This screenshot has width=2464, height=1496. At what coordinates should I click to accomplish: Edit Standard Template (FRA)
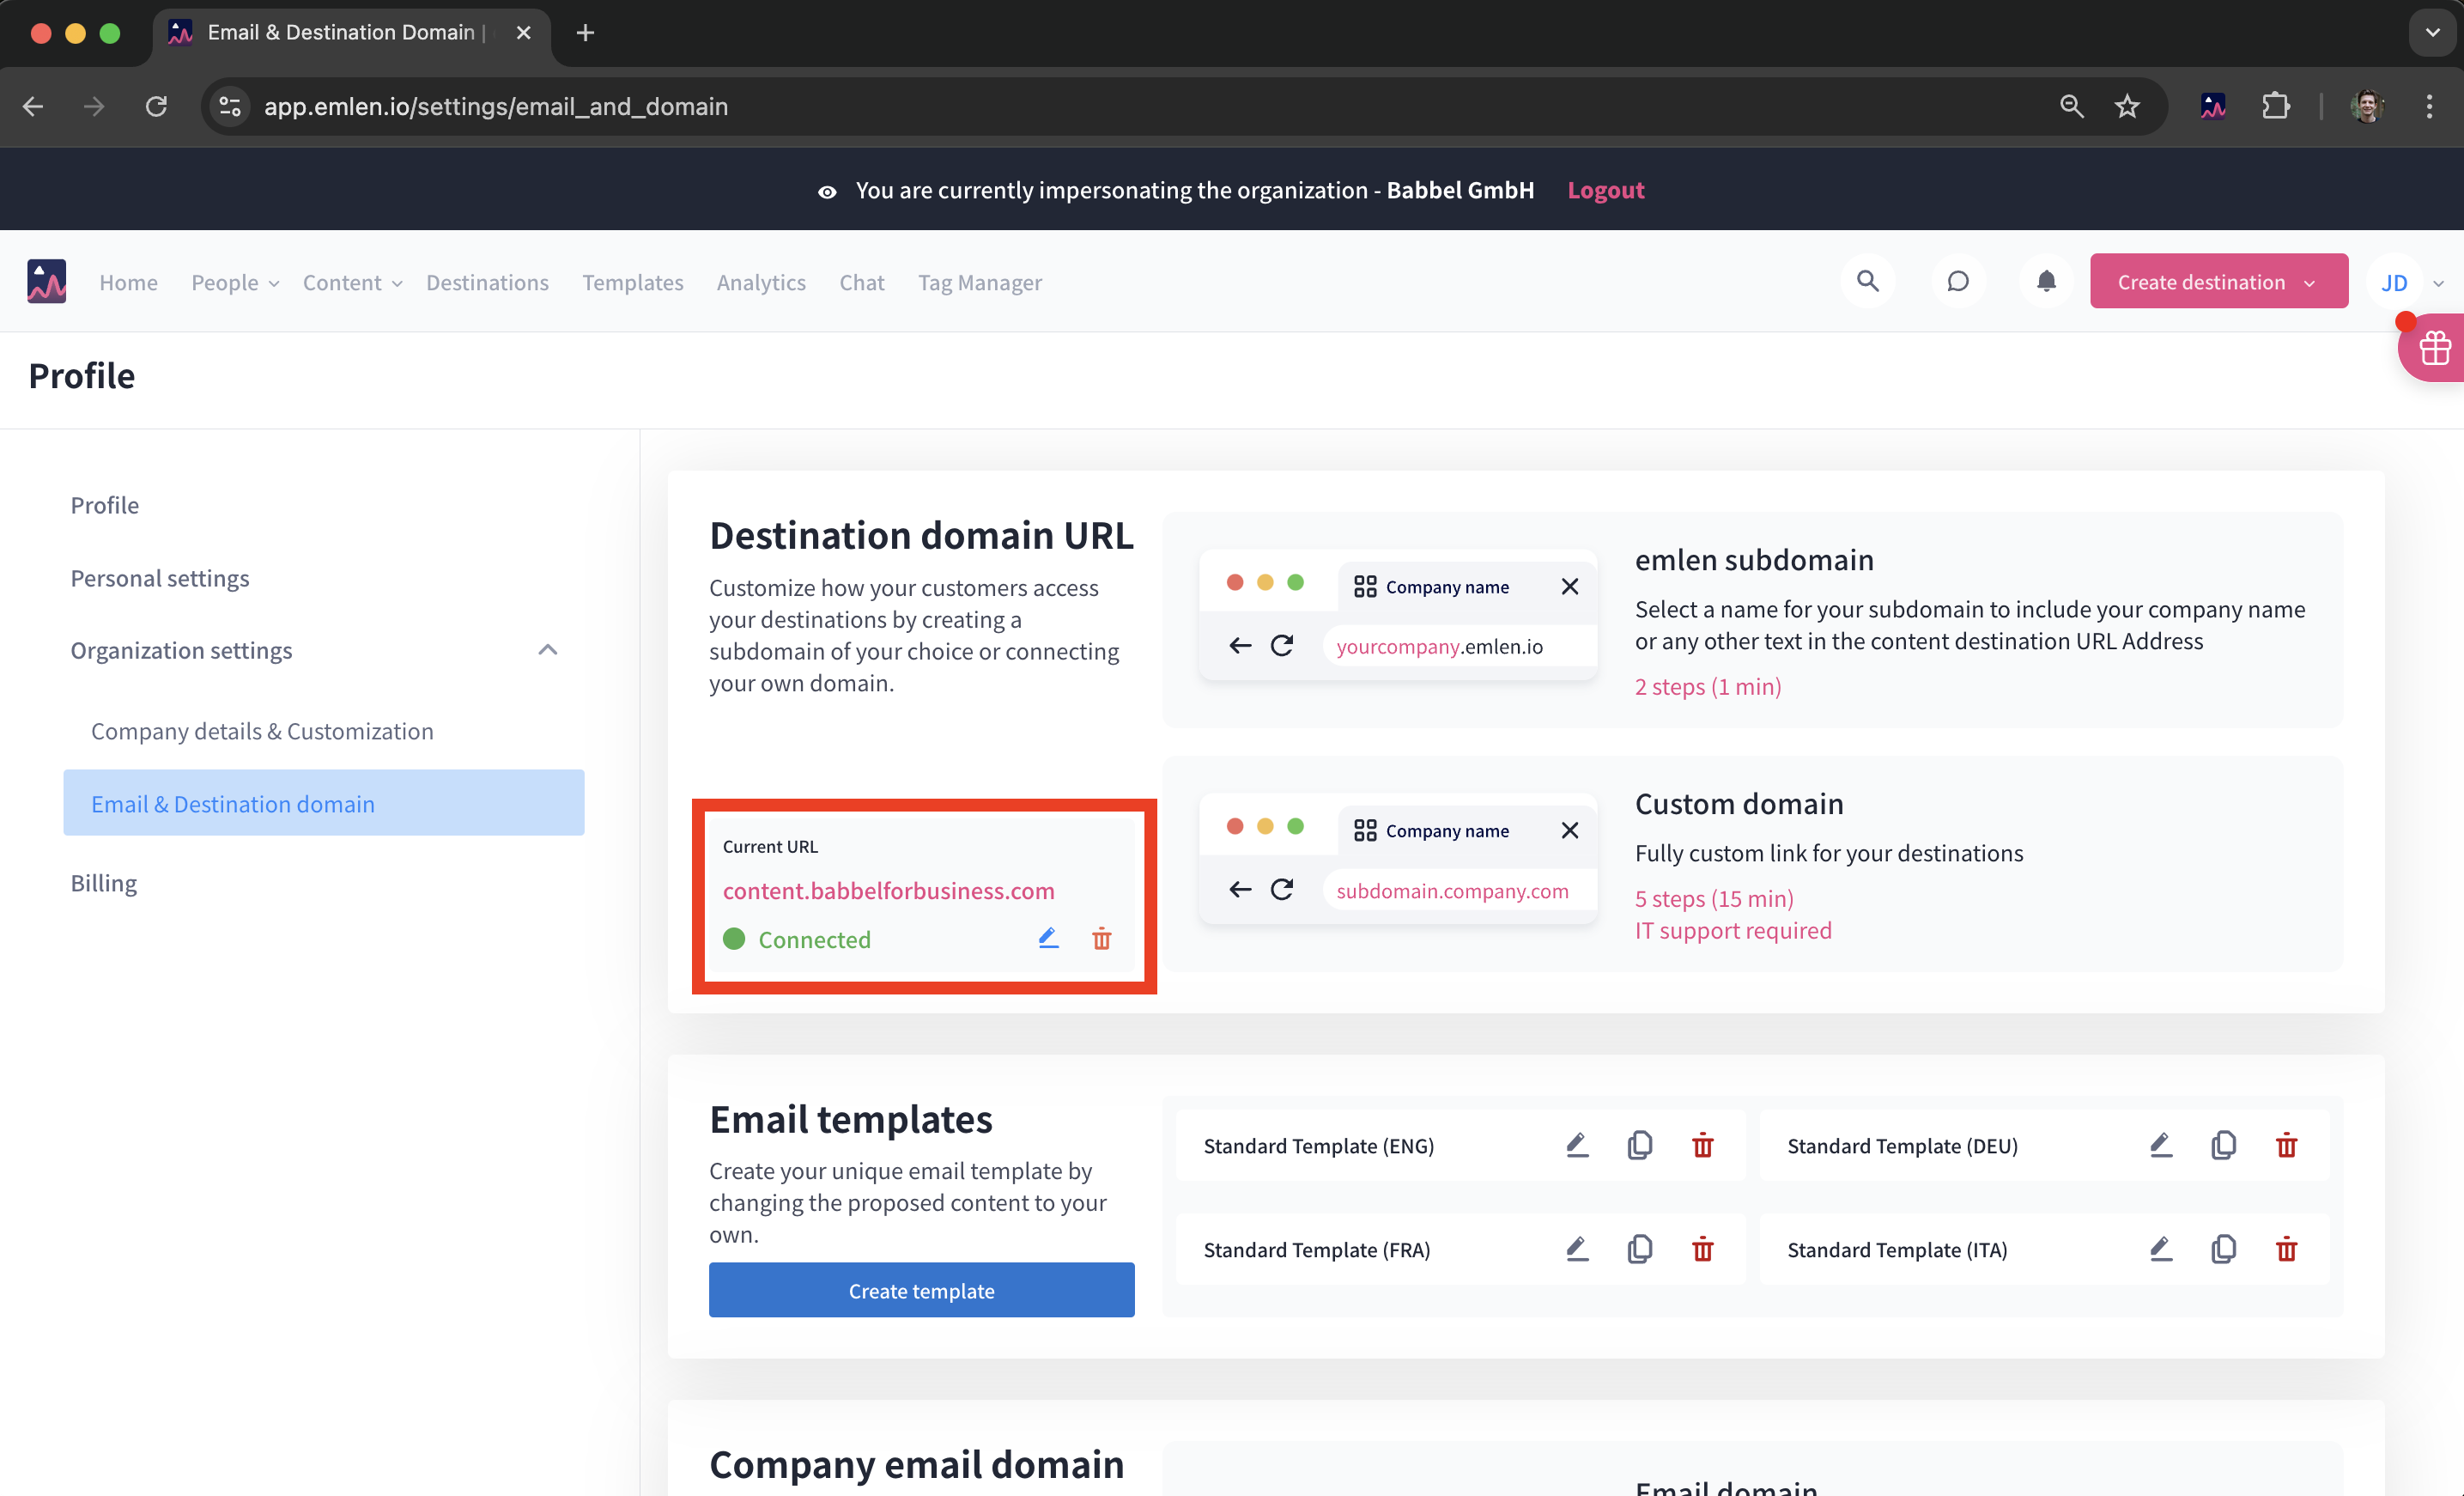tap(1577, 1249)
